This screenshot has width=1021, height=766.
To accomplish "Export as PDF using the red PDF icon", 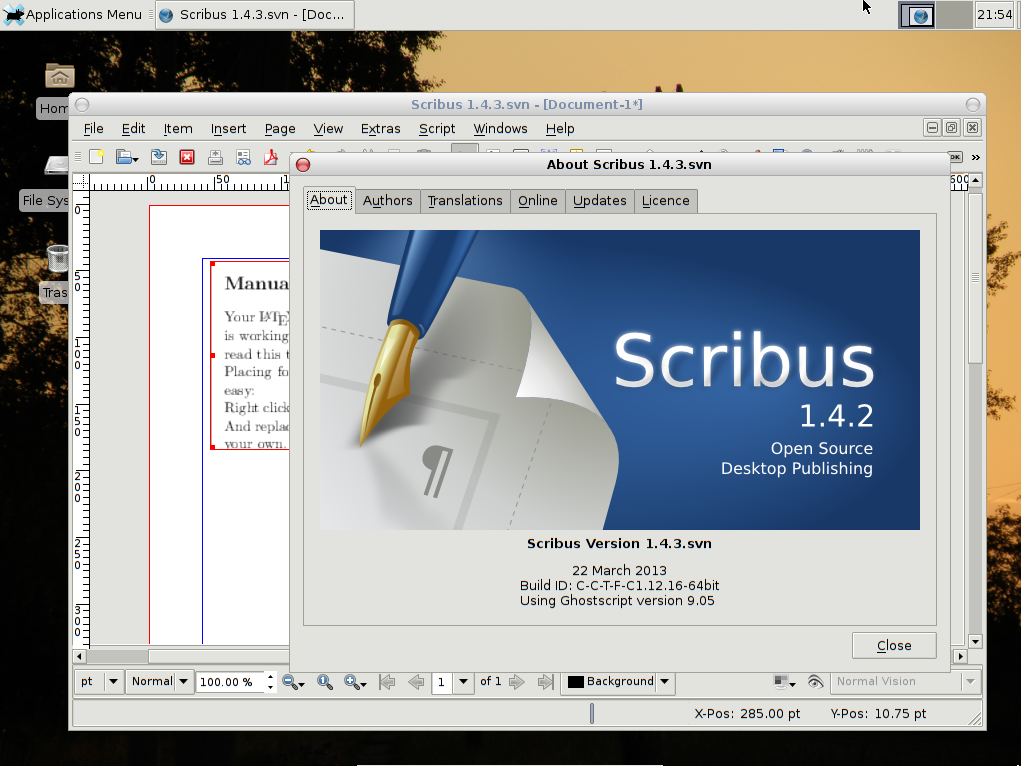I will [x=271, y=157].
